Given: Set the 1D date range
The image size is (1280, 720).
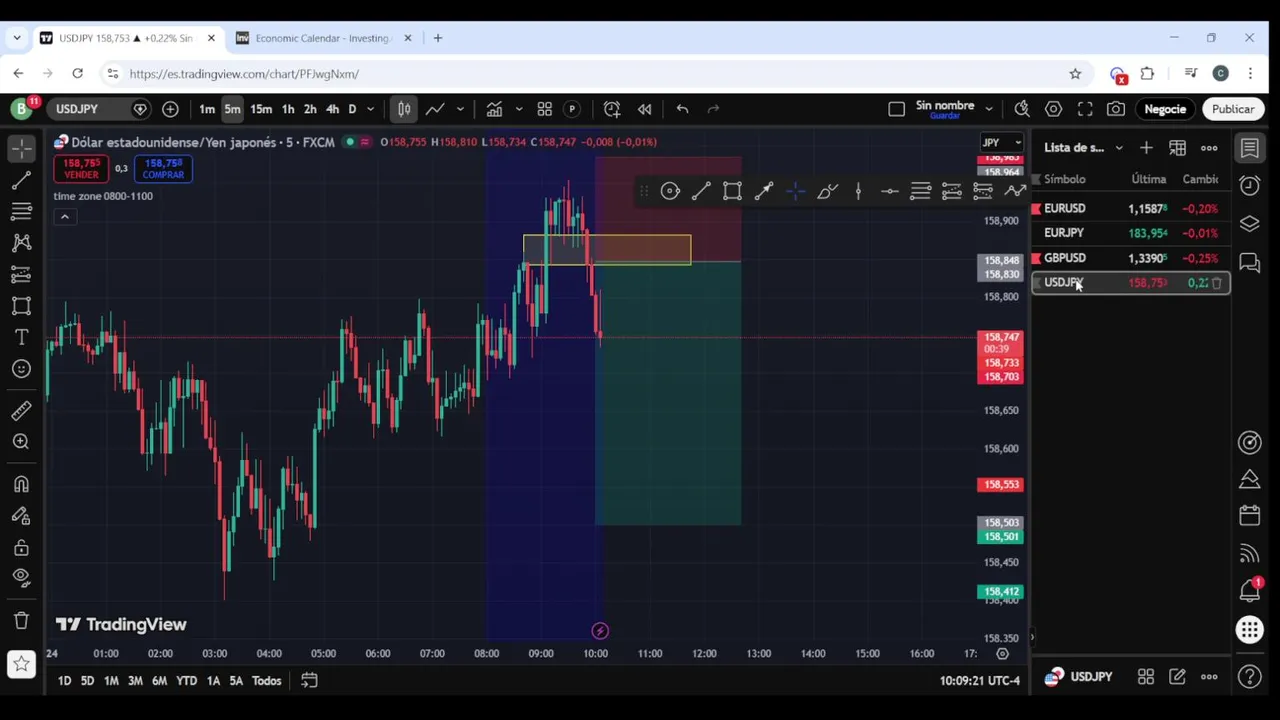Looking at the screenshot, I should coord(64,681).
